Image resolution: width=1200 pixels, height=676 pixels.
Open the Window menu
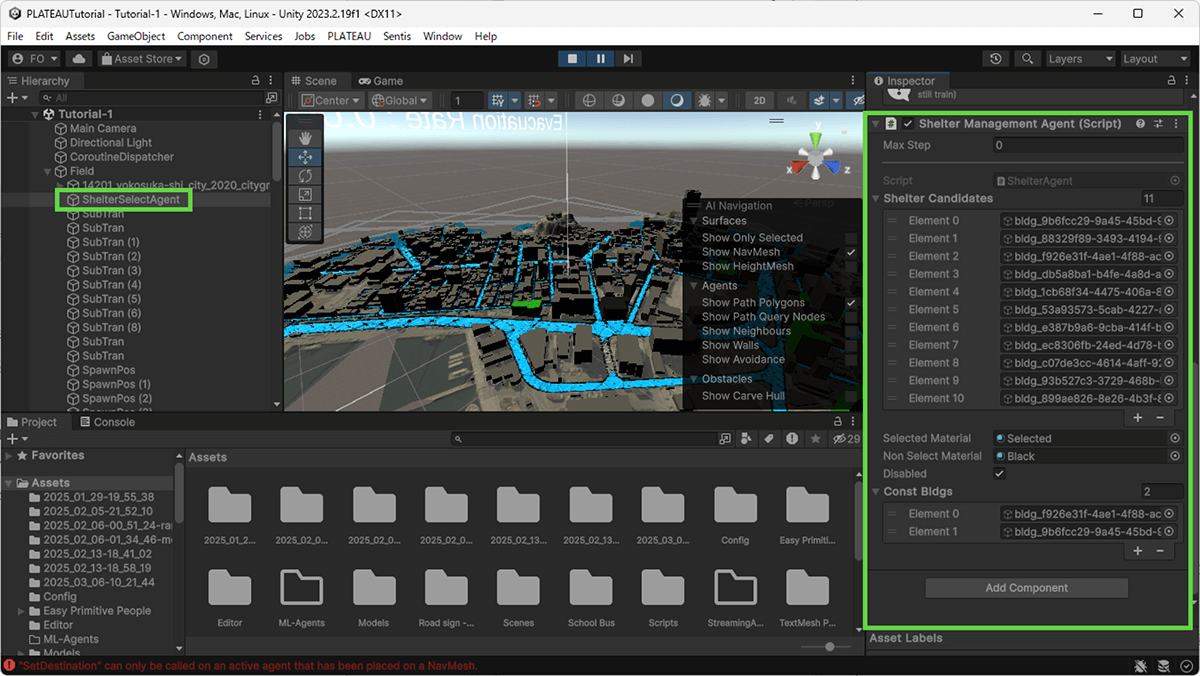(x=442, y=36)
